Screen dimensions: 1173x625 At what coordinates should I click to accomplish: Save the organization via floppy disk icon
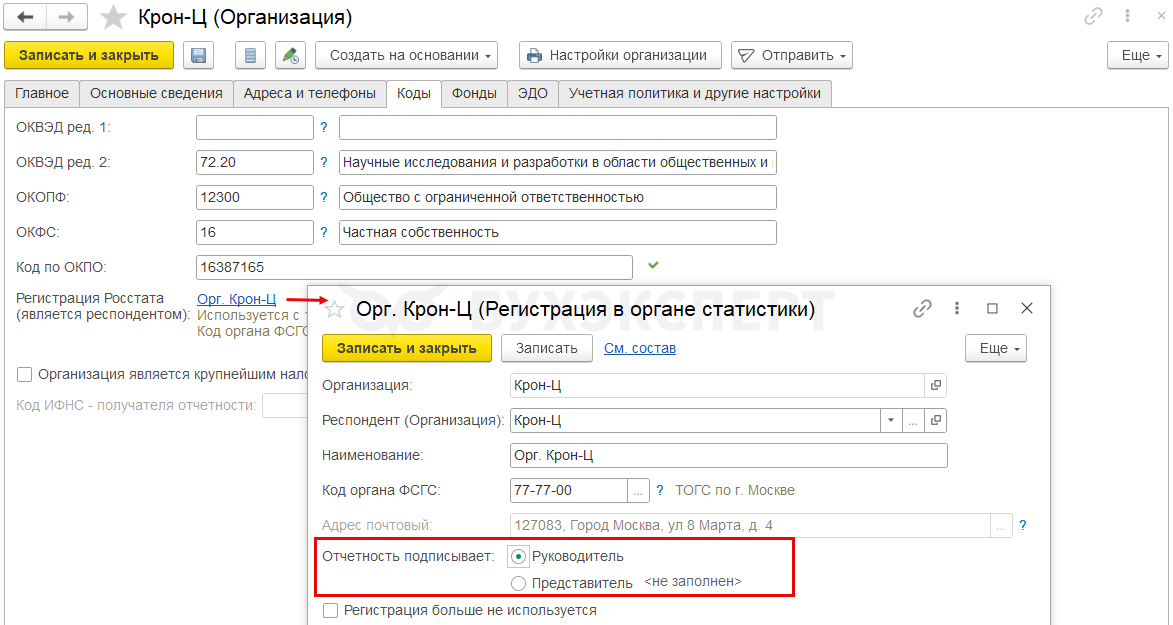point(198,55)
